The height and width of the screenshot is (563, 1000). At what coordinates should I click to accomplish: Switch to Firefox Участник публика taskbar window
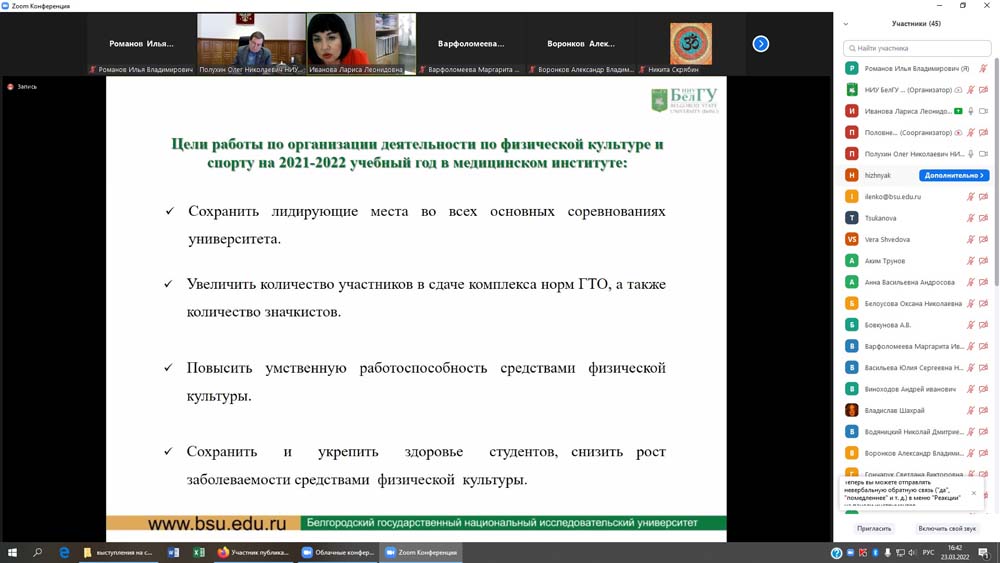(x=254, y=552)
